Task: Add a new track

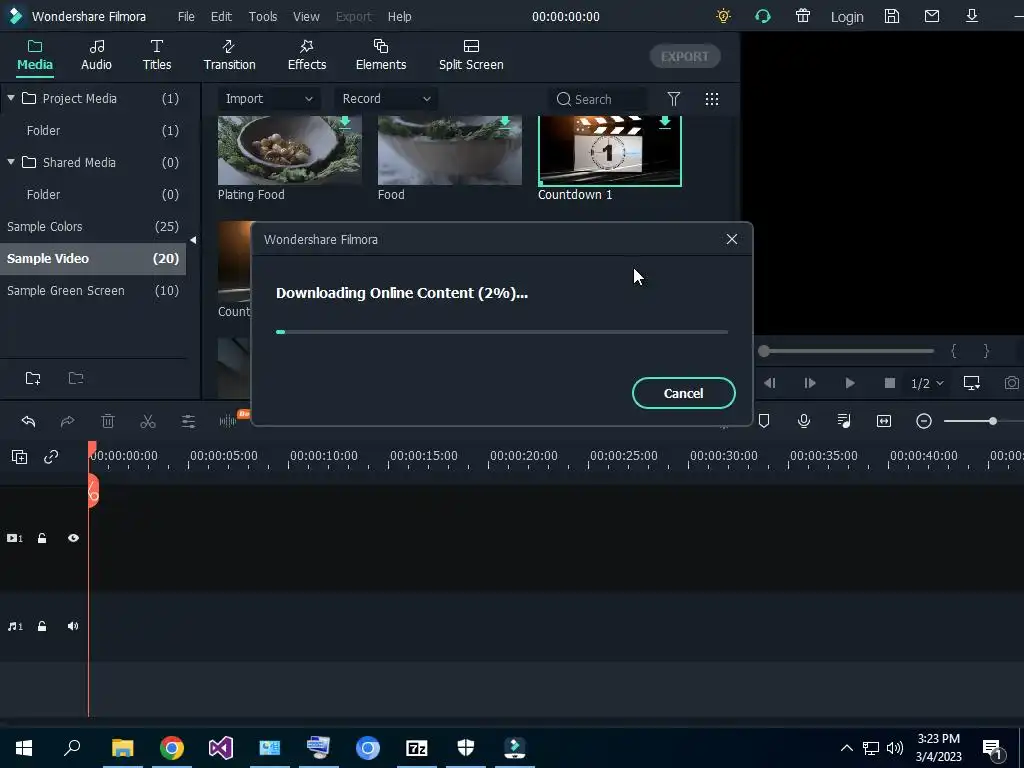Action: click(20, 457)
